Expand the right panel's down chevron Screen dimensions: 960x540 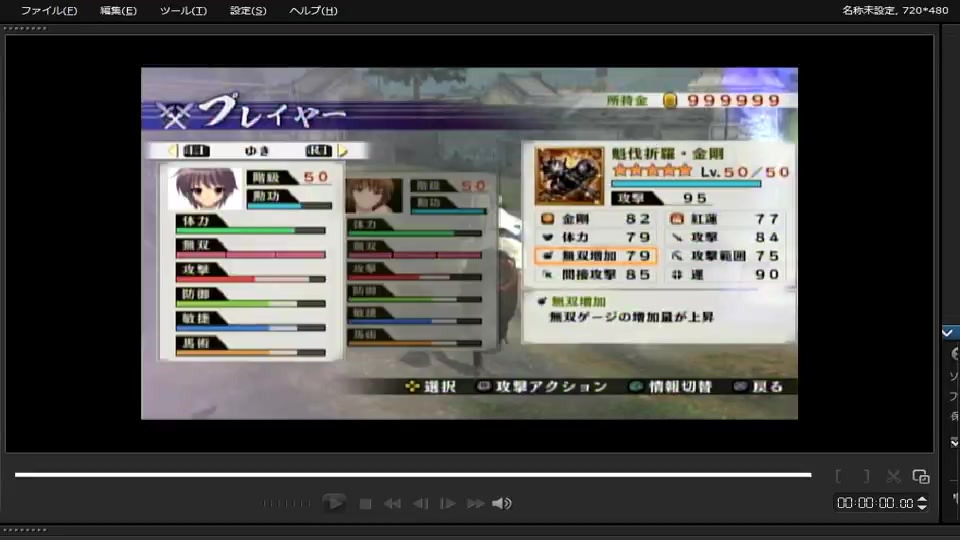pyautogui.click(x=954, y=442)
